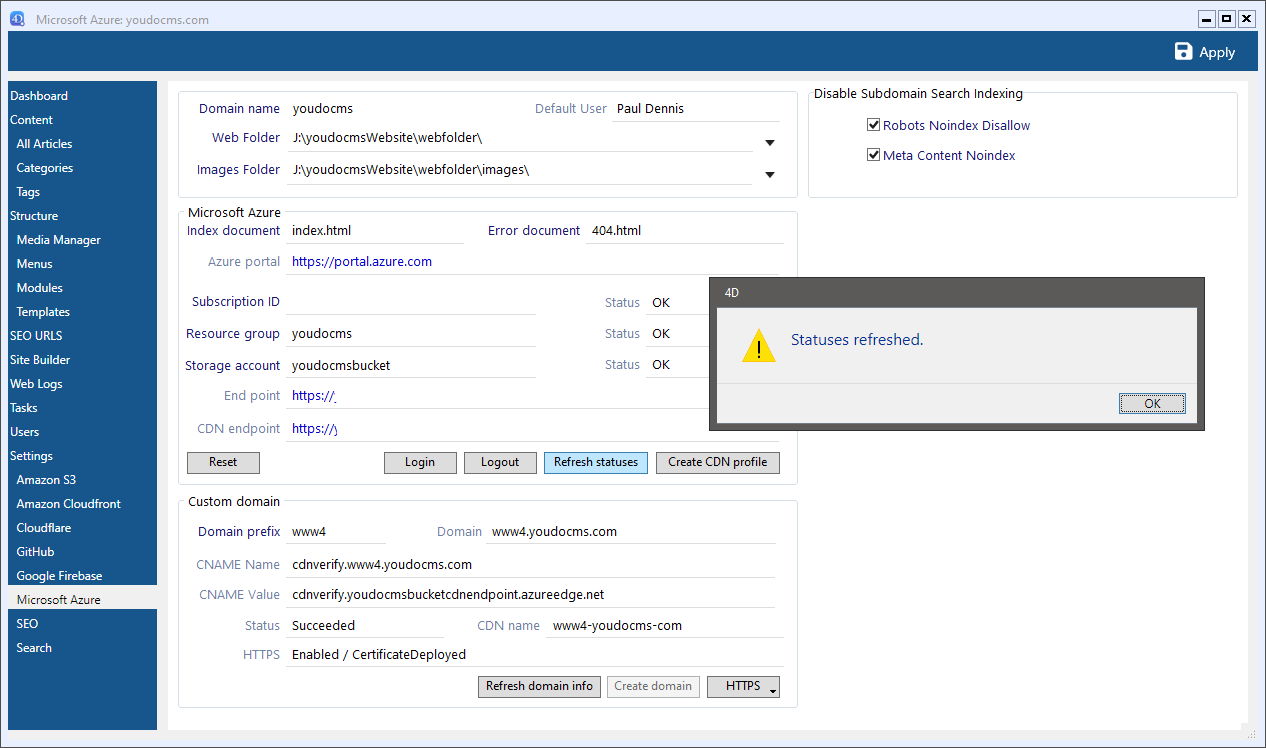This screenshot has height=748, width=1266.
Task: Click the 'www4.youdocms.com' Domain value
Action: click(554, 532)
